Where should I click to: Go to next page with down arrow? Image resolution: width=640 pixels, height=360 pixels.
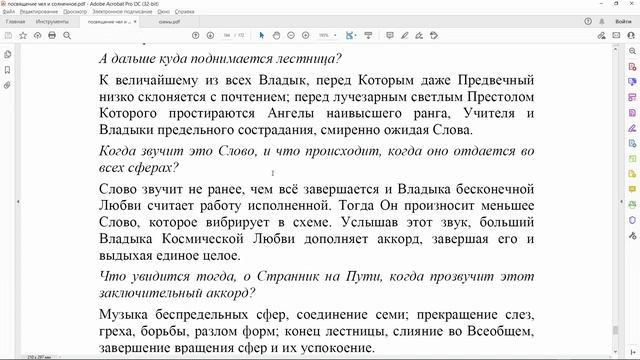(210, 36)
